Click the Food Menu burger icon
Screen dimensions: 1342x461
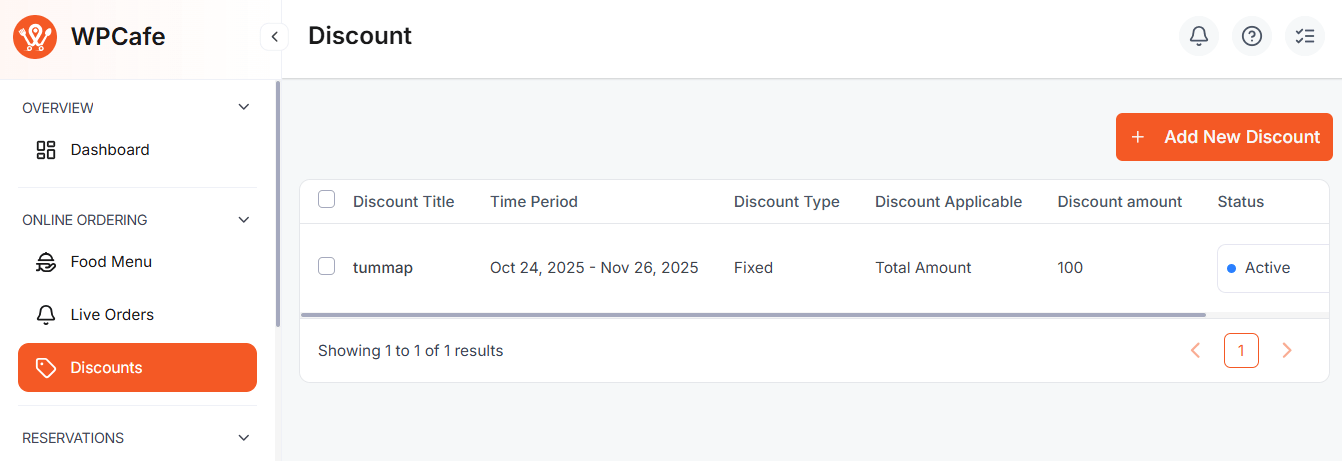click(x=46, y=262)
